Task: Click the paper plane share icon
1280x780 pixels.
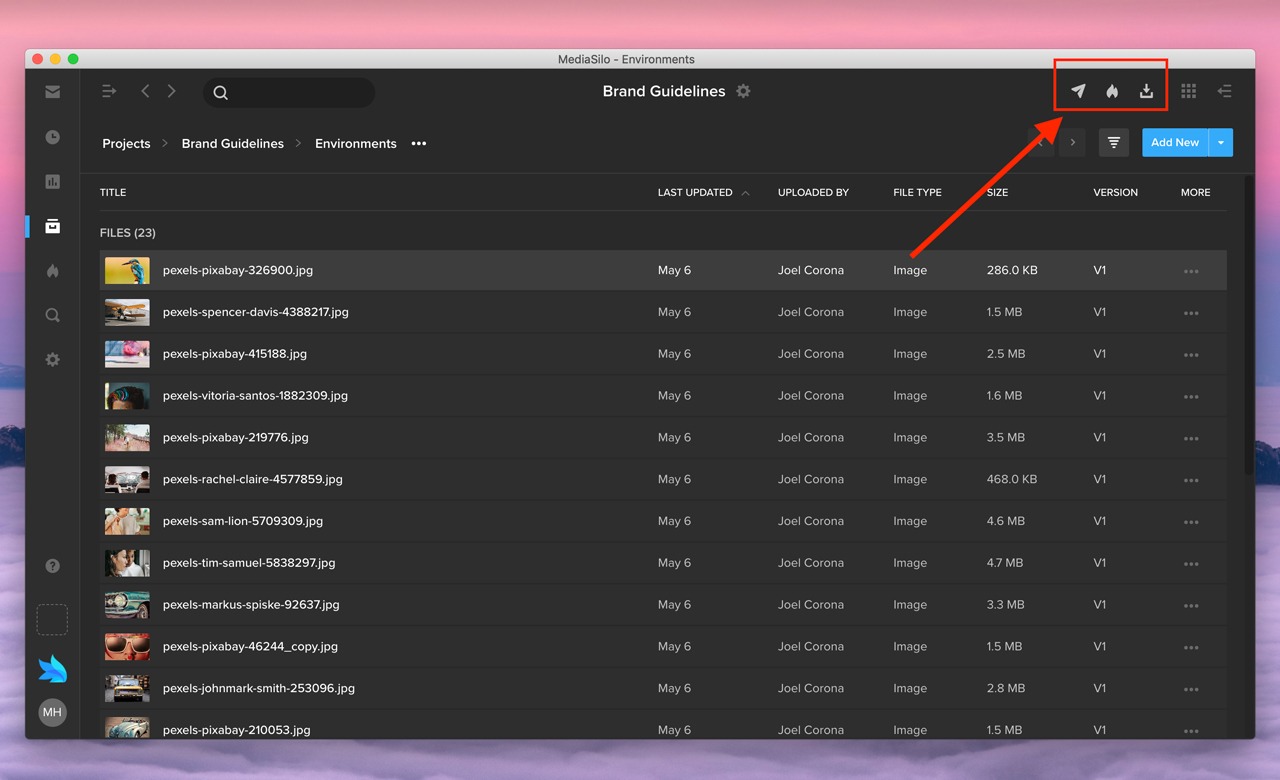Action: pos(1078,91)
